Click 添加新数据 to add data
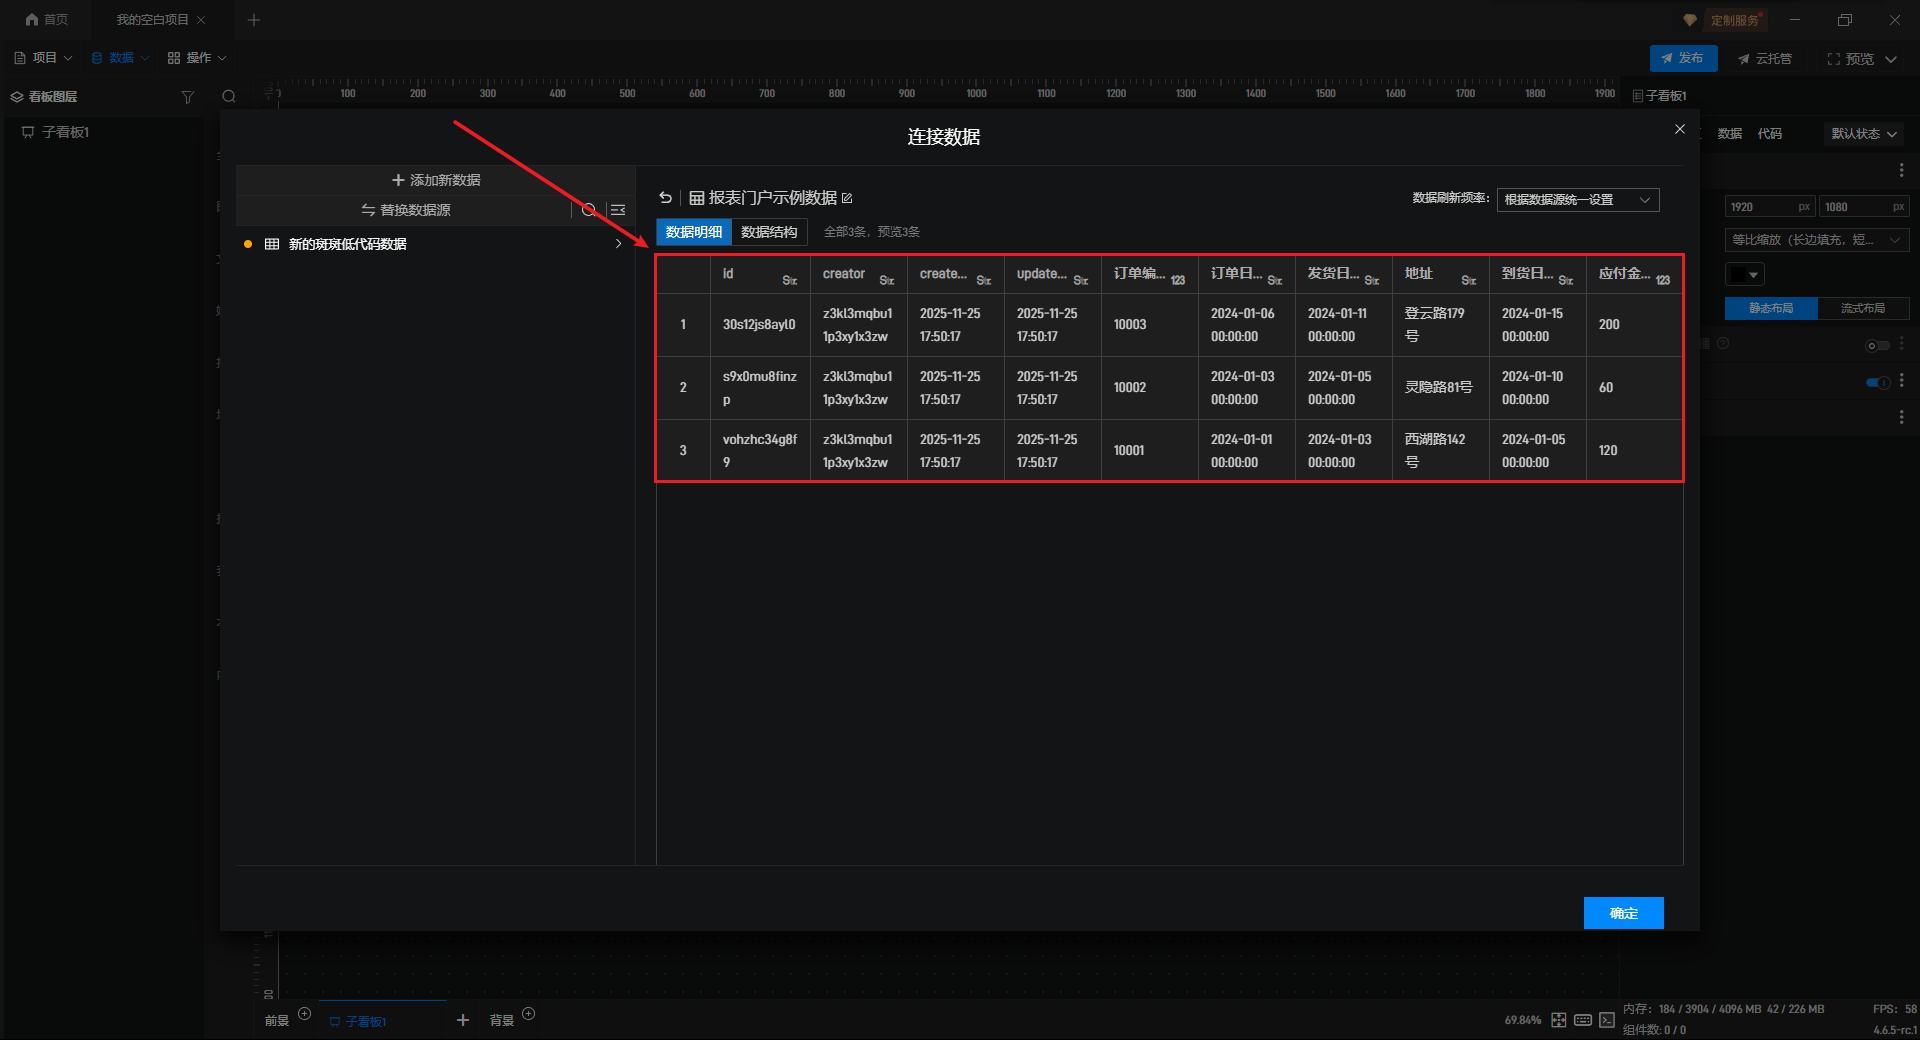Image resolution: width=1920 pixels, height=1040 pixels. [x=436, y=180]
